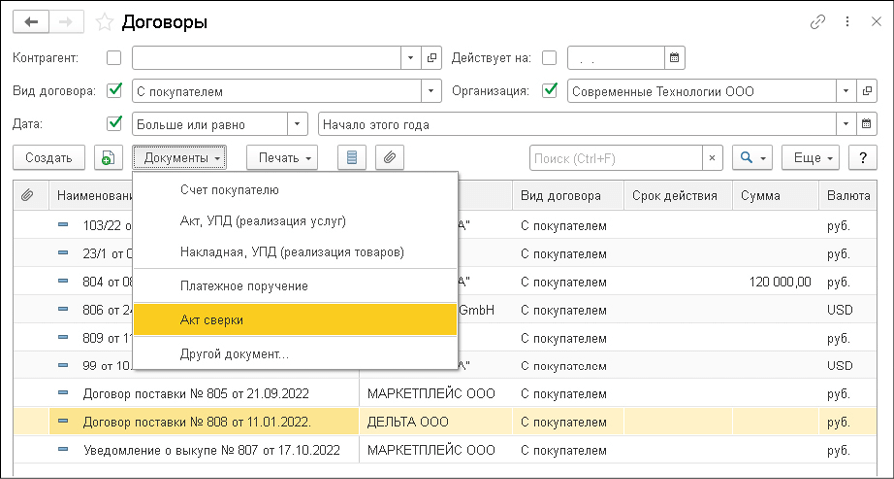Screen dimensions: 894x479
Task: Click the back navigation arrow
Action: pos(30,21)
